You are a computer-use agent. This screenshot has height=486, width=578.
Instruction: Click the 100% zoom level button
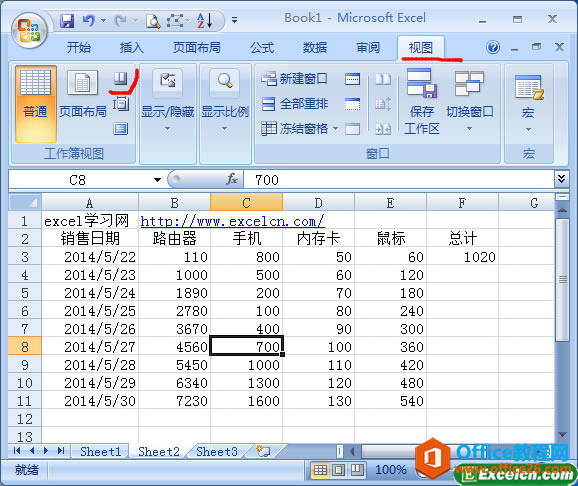(x=391, y=470)
